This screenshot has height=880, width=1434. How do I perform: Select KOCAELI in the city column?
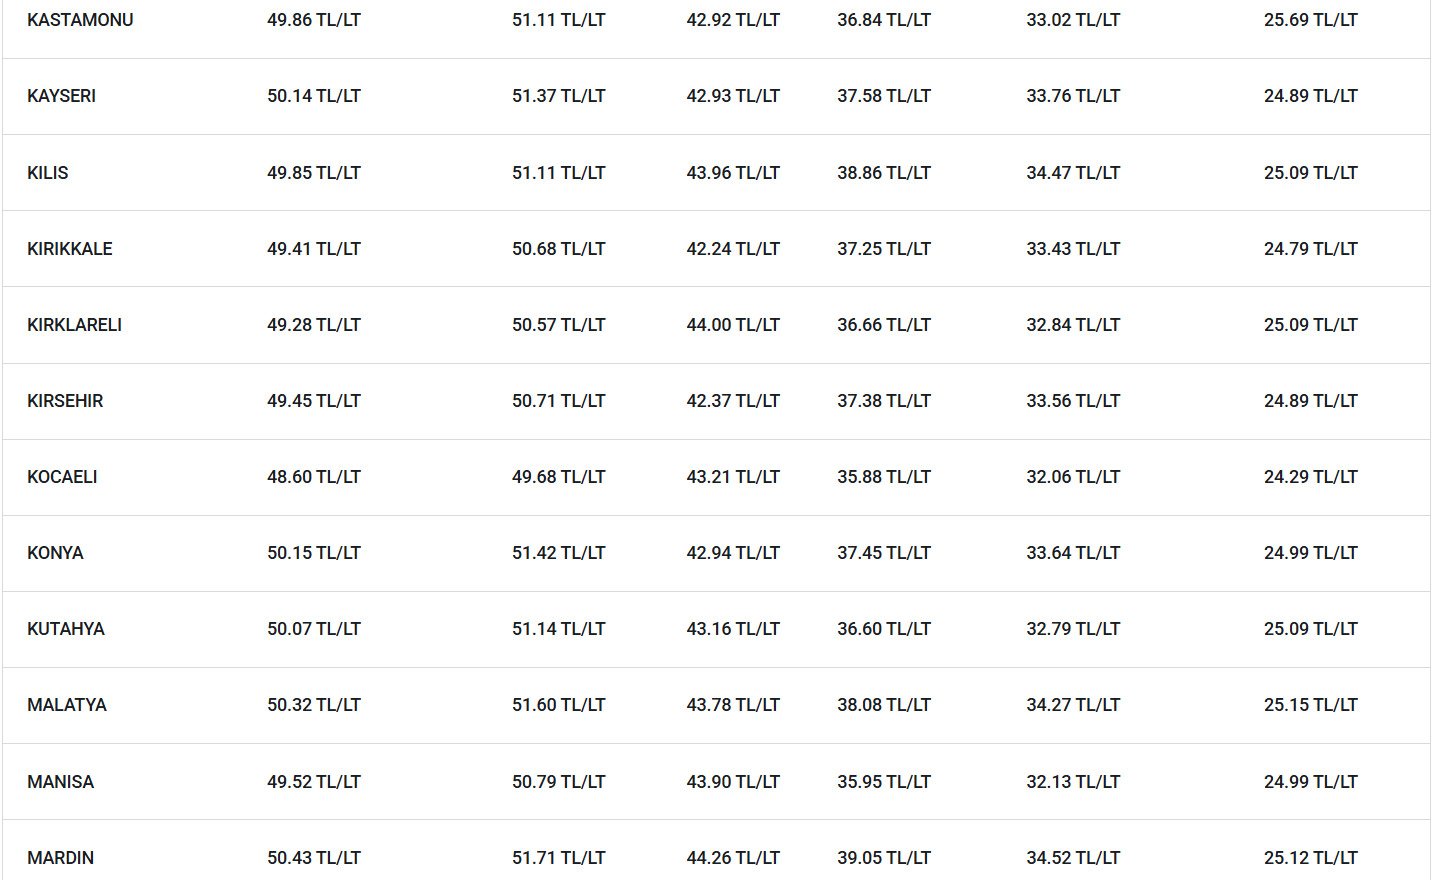[62, 477]
